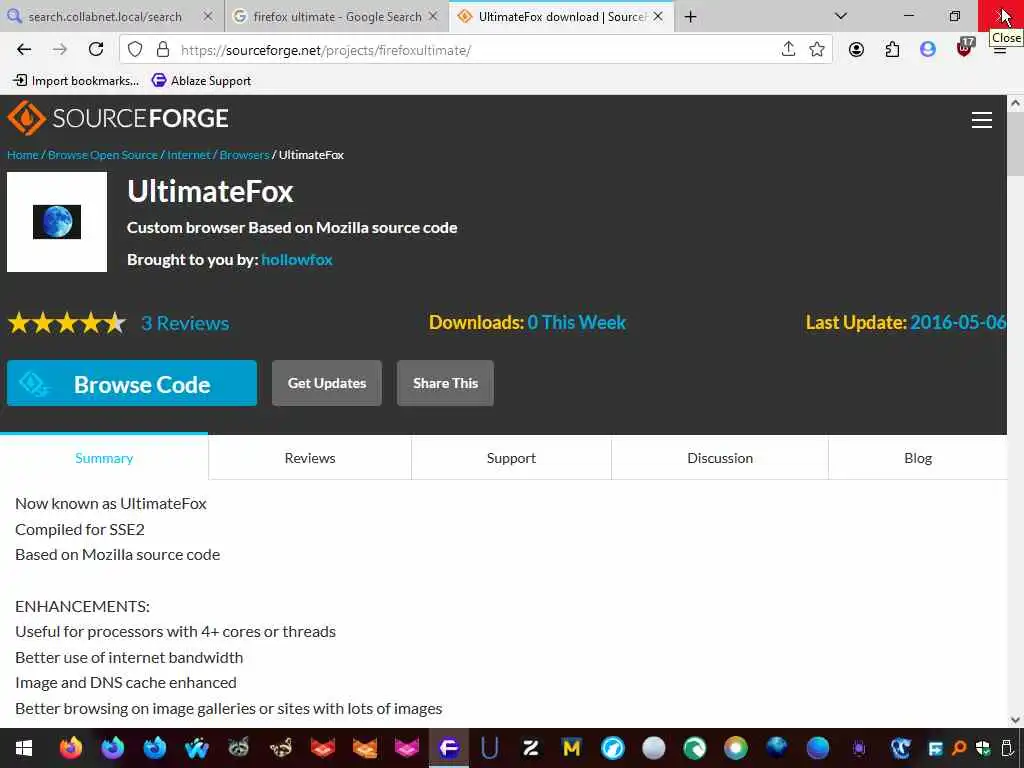
Task: Open the yellow M icon in taskbar
Action: point(572,748)
